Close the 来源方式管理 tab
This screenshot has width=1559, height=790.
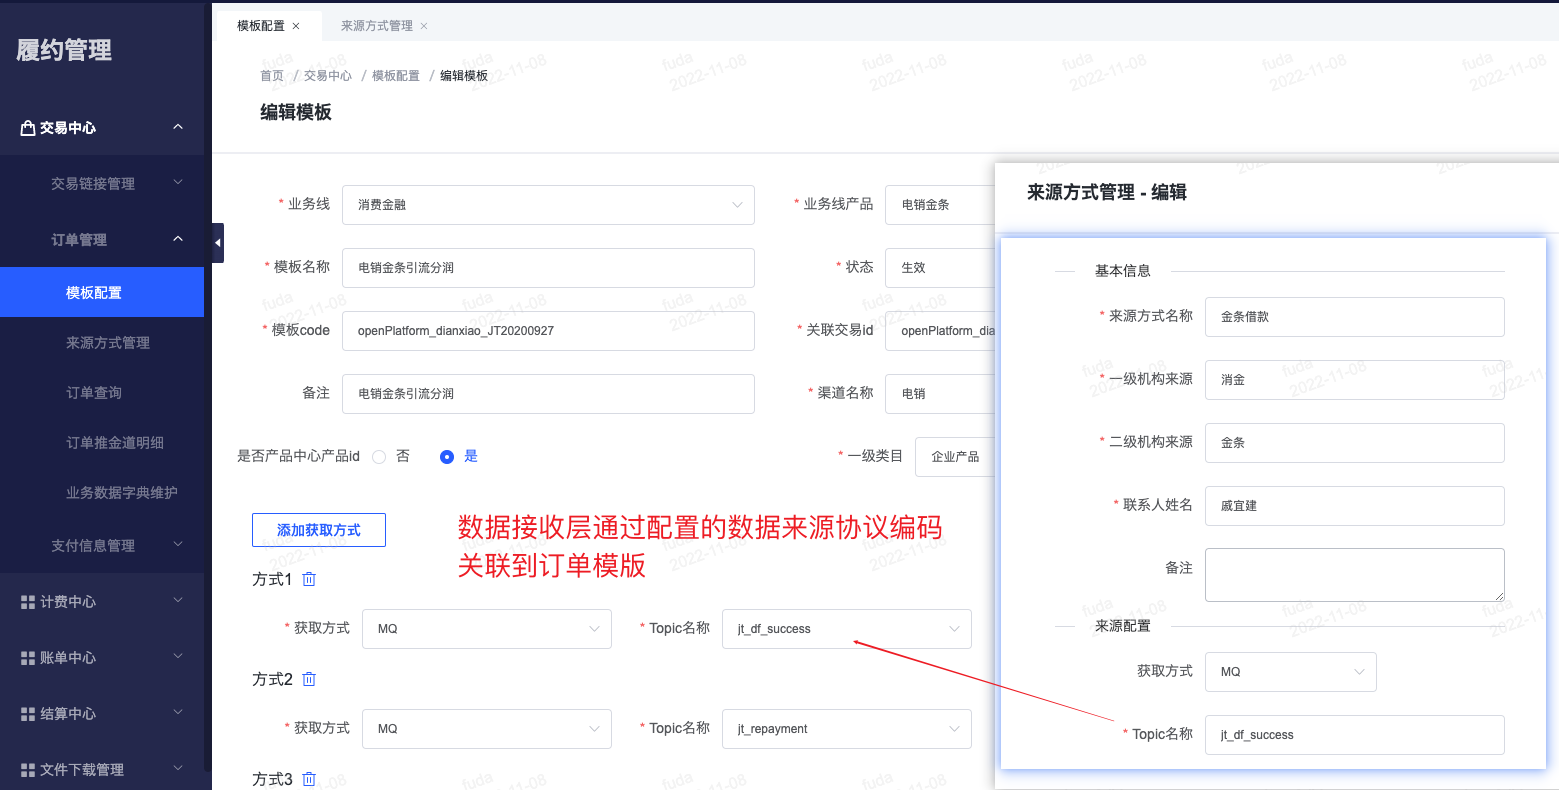click(424, 26)
